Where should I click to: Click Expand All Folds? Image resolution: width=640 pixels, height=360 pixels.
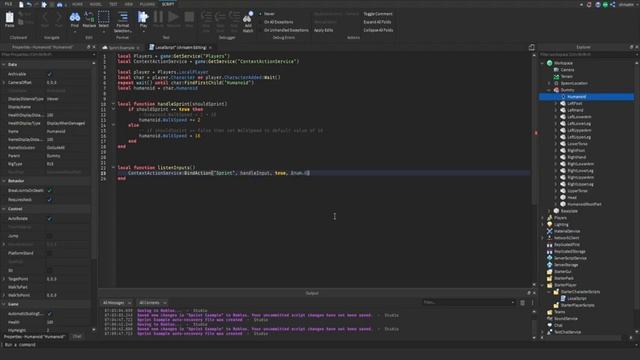(x=377, y=22)
